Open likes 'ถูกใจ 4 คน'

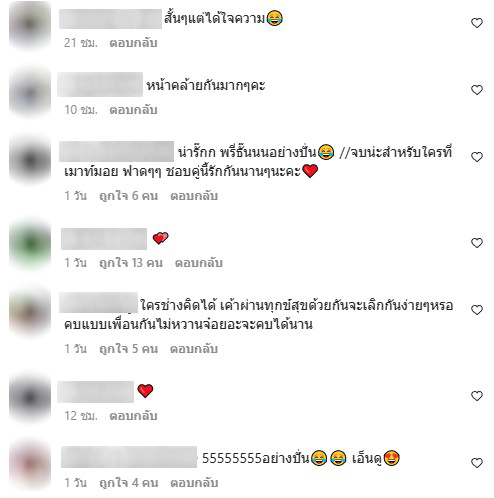(x=129, y=483)
